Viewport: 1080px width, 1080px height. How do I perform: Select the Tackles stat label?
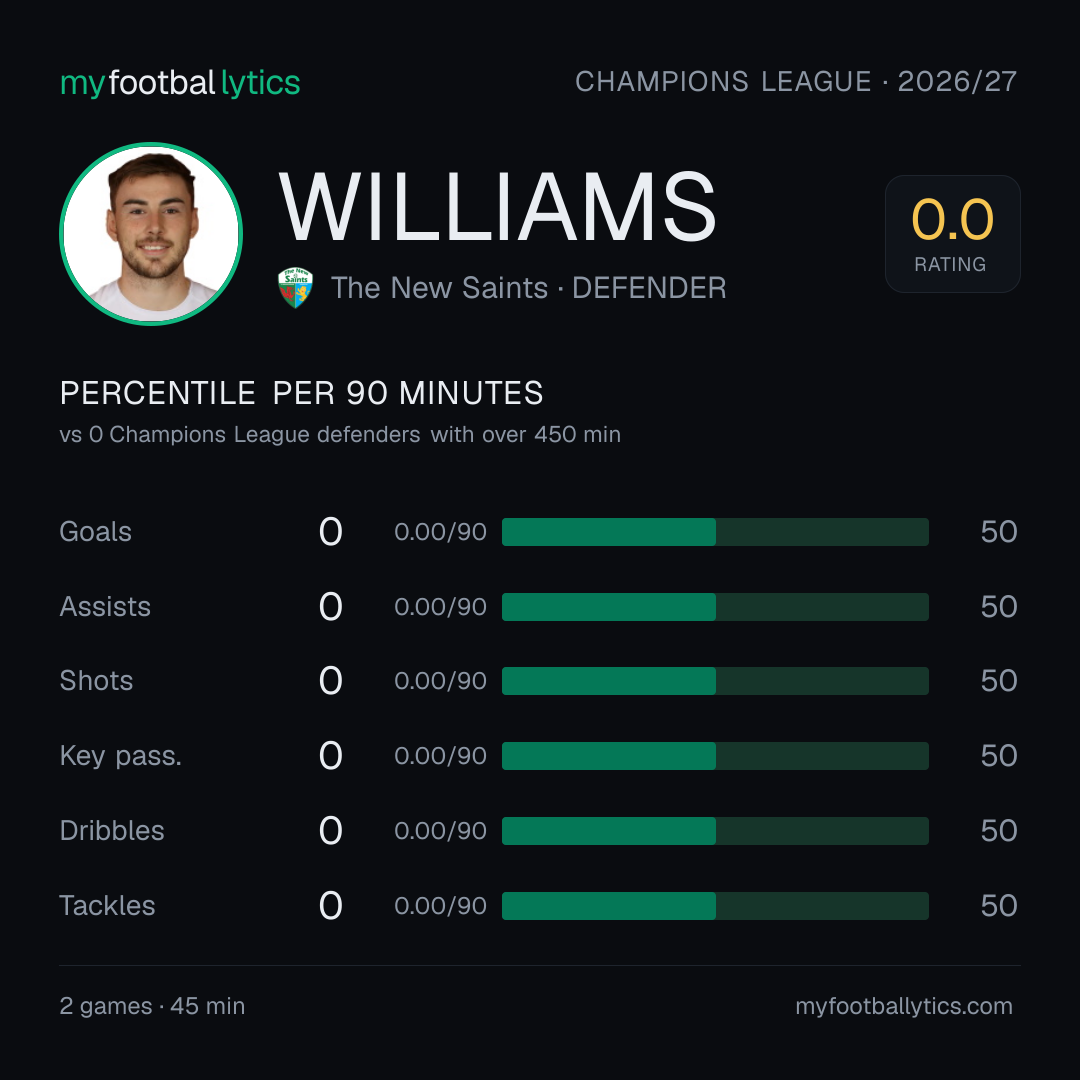tap(107, 906)
